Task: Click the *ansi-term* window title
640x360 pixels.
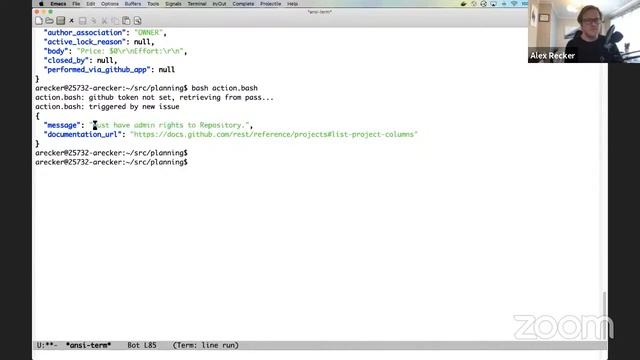Action: [x=320, y=12]
